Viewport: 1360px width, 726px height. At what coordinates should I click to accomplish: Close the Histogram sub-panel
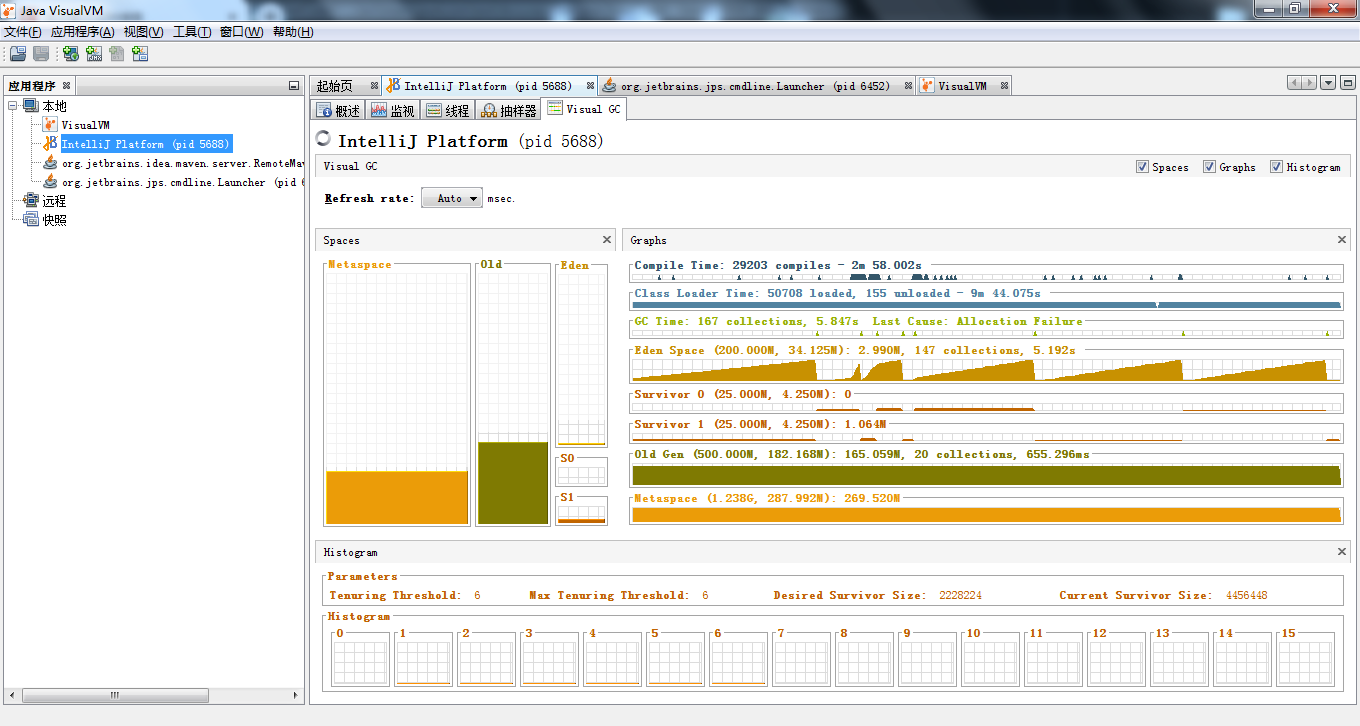click(1342, 552)
